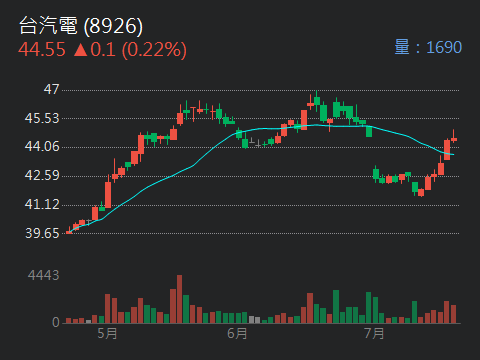Click the 39.65 price axis label

click(42, 233)
